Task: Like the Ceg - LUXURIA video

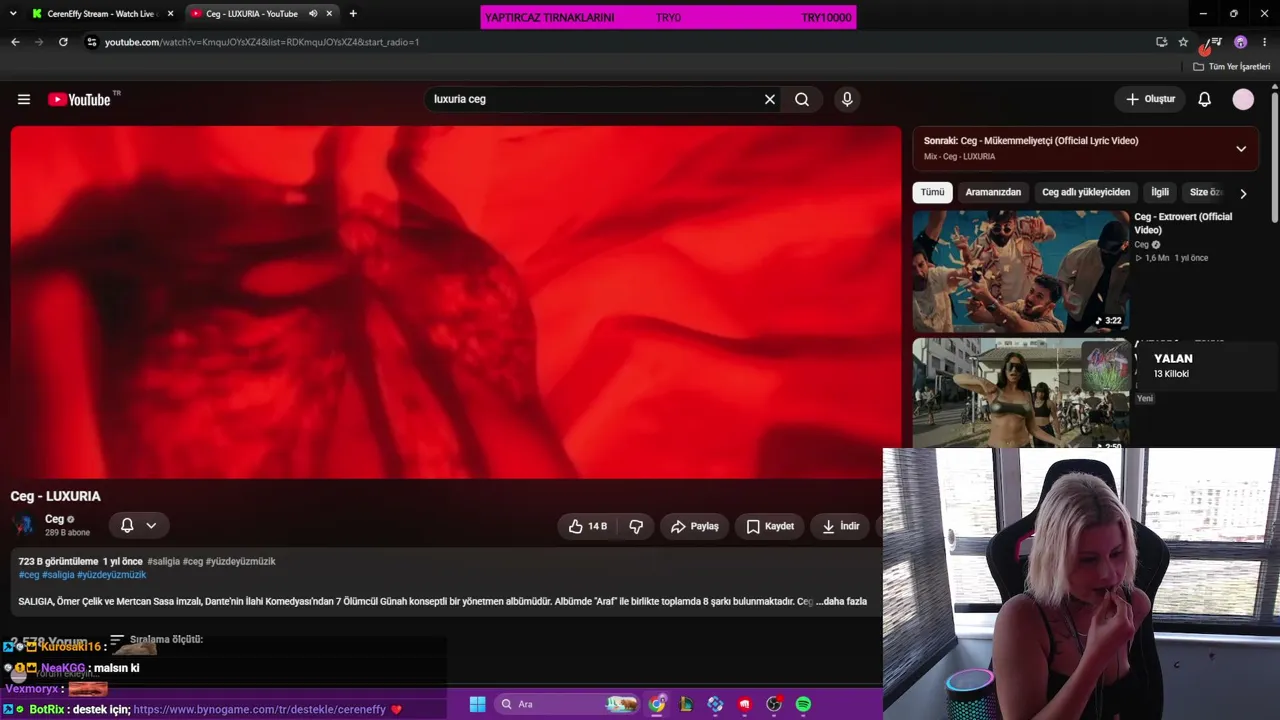Action: point(587,526)
